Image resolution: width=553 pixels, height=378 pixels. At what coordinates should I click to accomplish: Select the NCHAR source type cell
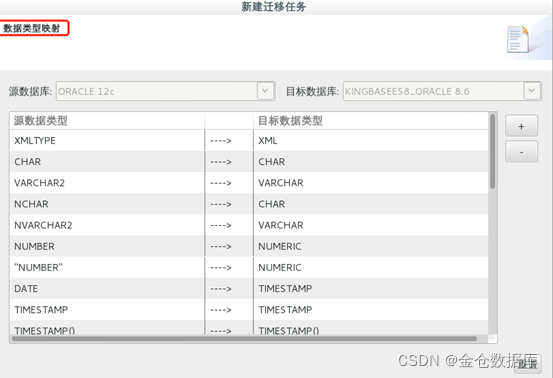107,204
